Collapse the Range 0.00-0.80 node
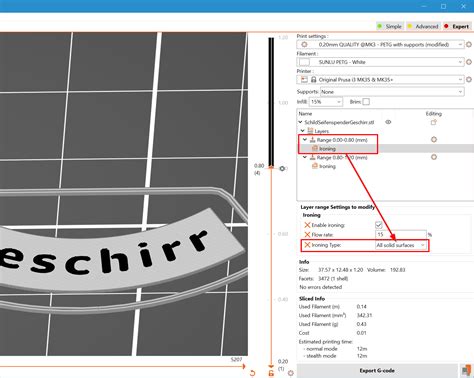 [305, 140]
